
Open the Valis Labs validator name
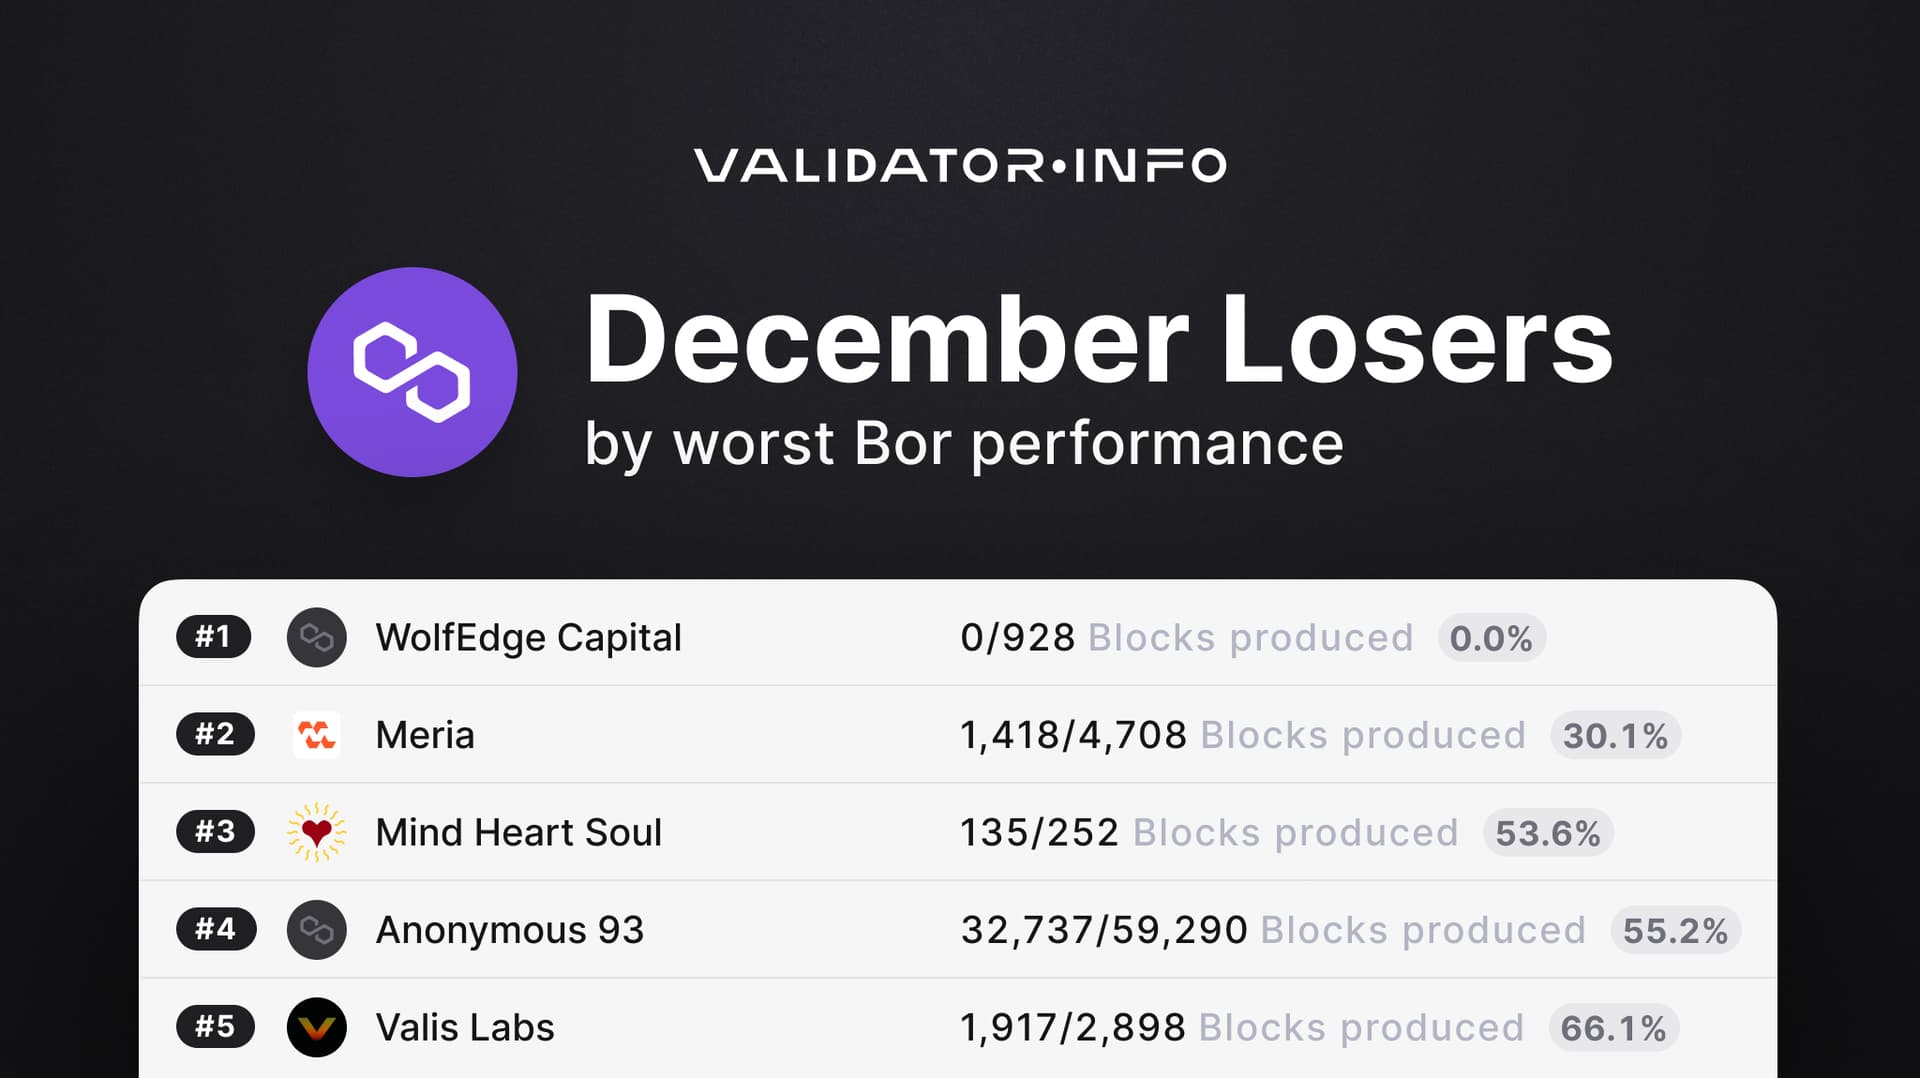tap(464, 1027)
